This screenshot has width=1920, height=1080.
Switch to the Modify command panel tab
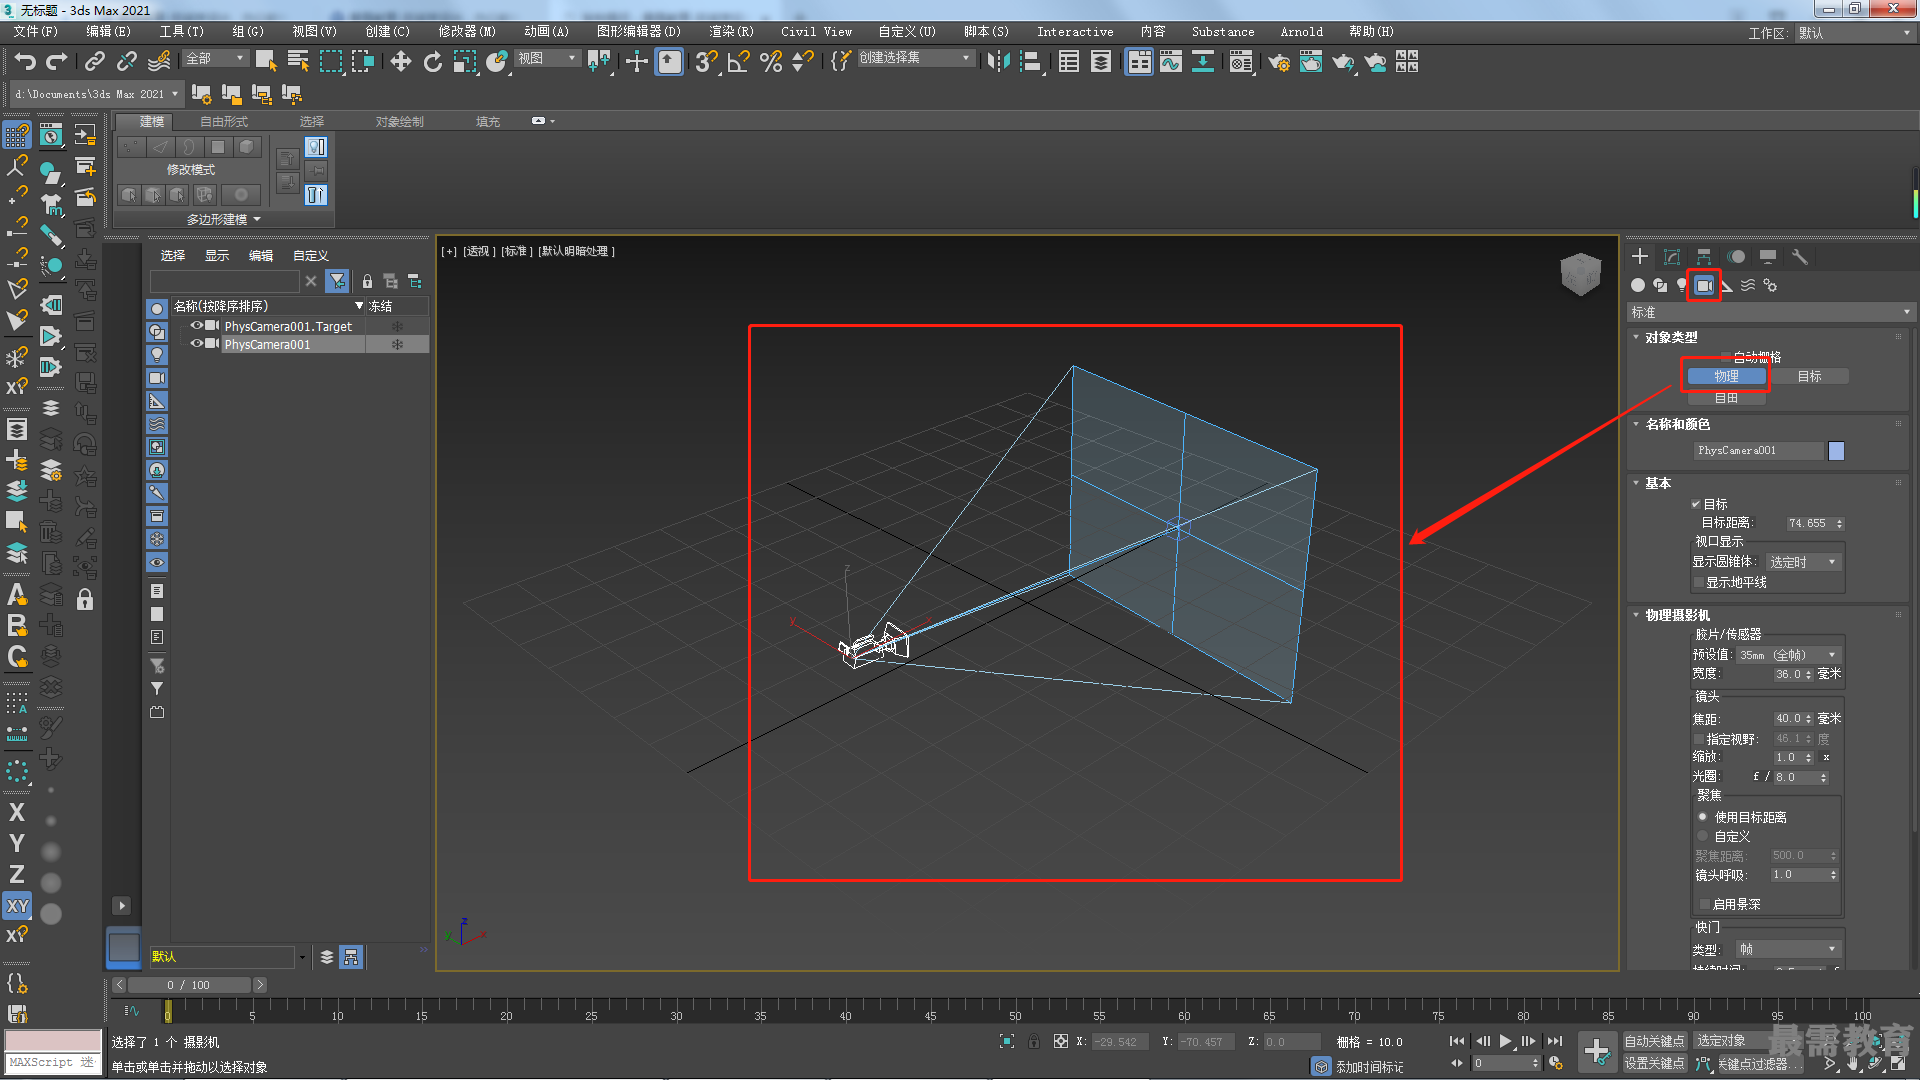[x=1672, y=257]
